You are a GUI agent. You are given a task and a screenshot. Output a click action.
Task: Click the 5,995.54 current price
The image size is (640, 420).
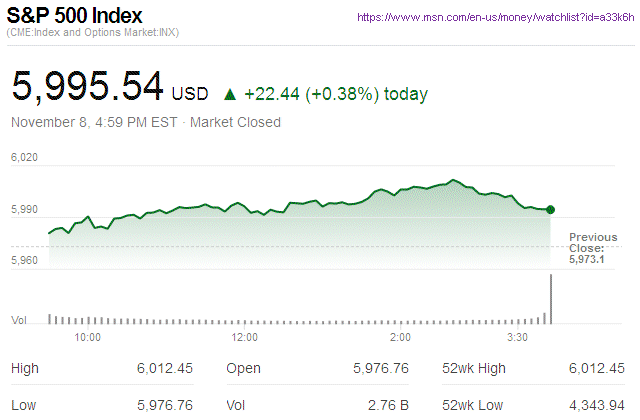[x=87, y=87]
